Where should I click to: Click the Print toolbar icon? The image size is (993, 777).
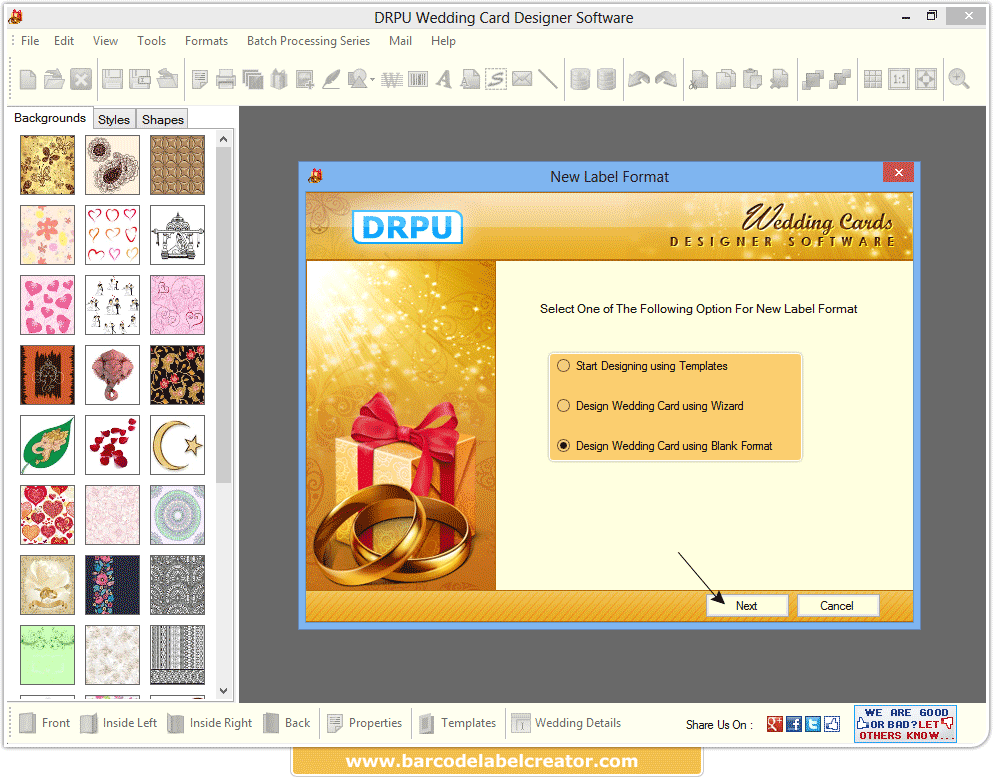coord(225,79)
